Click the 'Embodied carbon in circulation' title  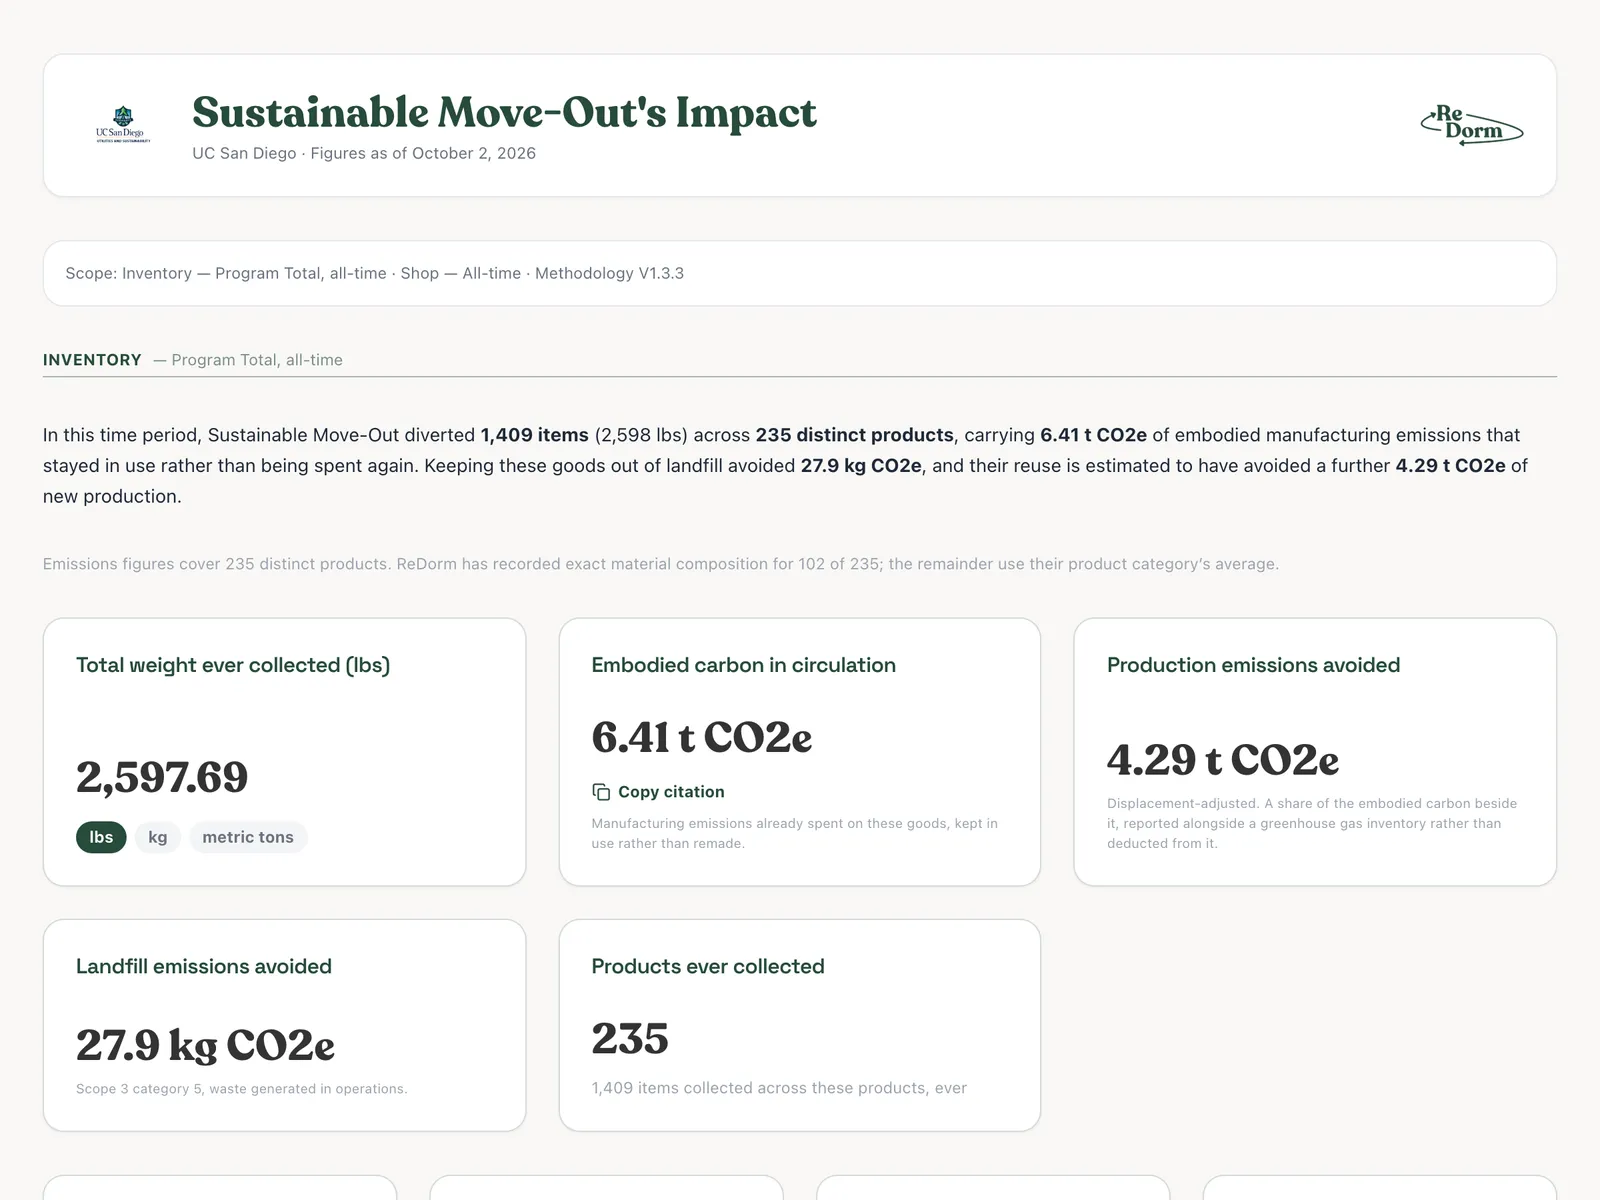(x=743, y=665)
